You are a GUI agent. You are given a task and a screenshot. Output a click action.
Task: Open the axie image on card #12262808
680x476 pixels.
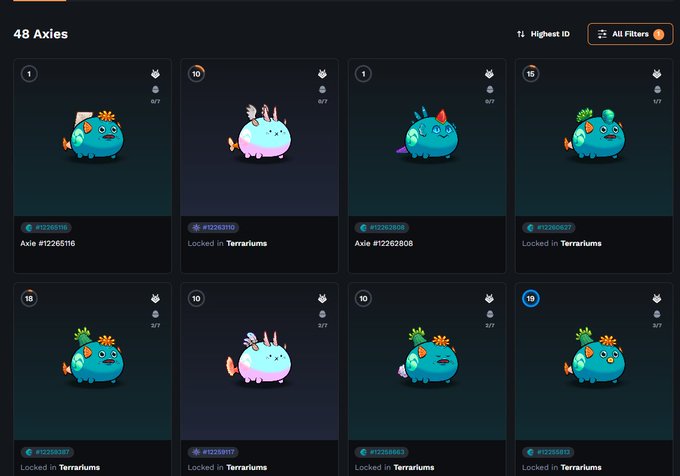428,134
